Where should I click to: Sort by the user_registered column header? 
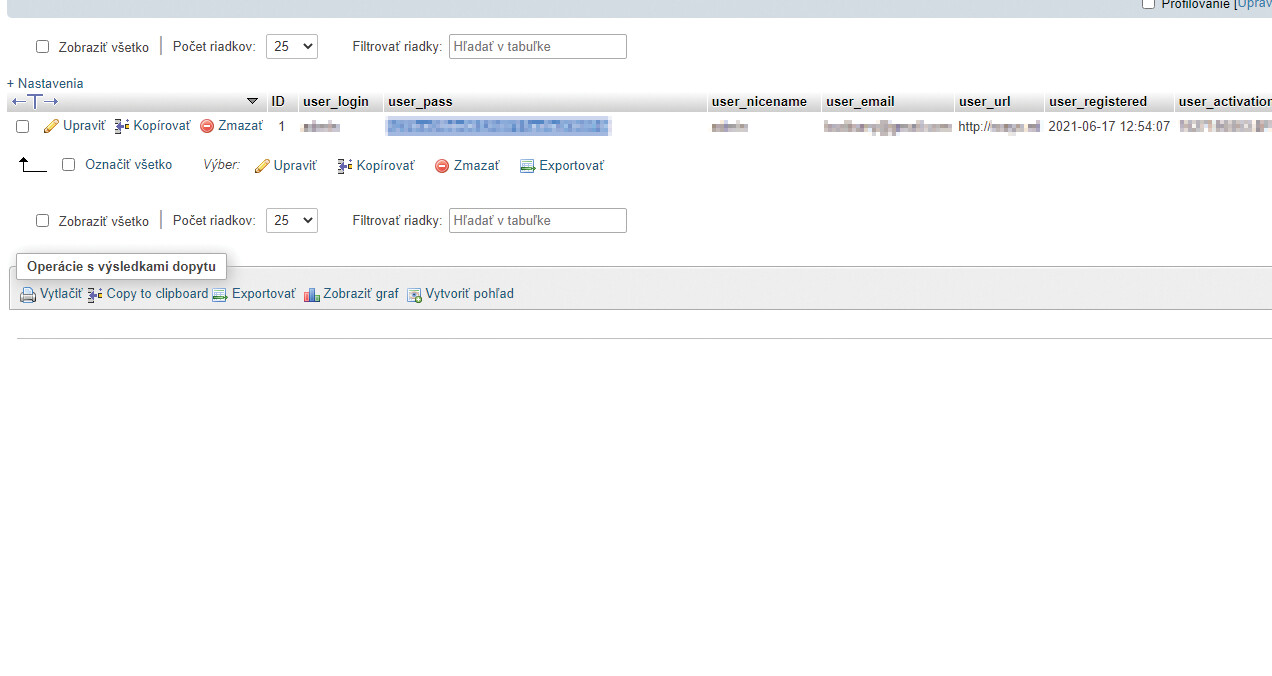click(x=1097, y=102)
